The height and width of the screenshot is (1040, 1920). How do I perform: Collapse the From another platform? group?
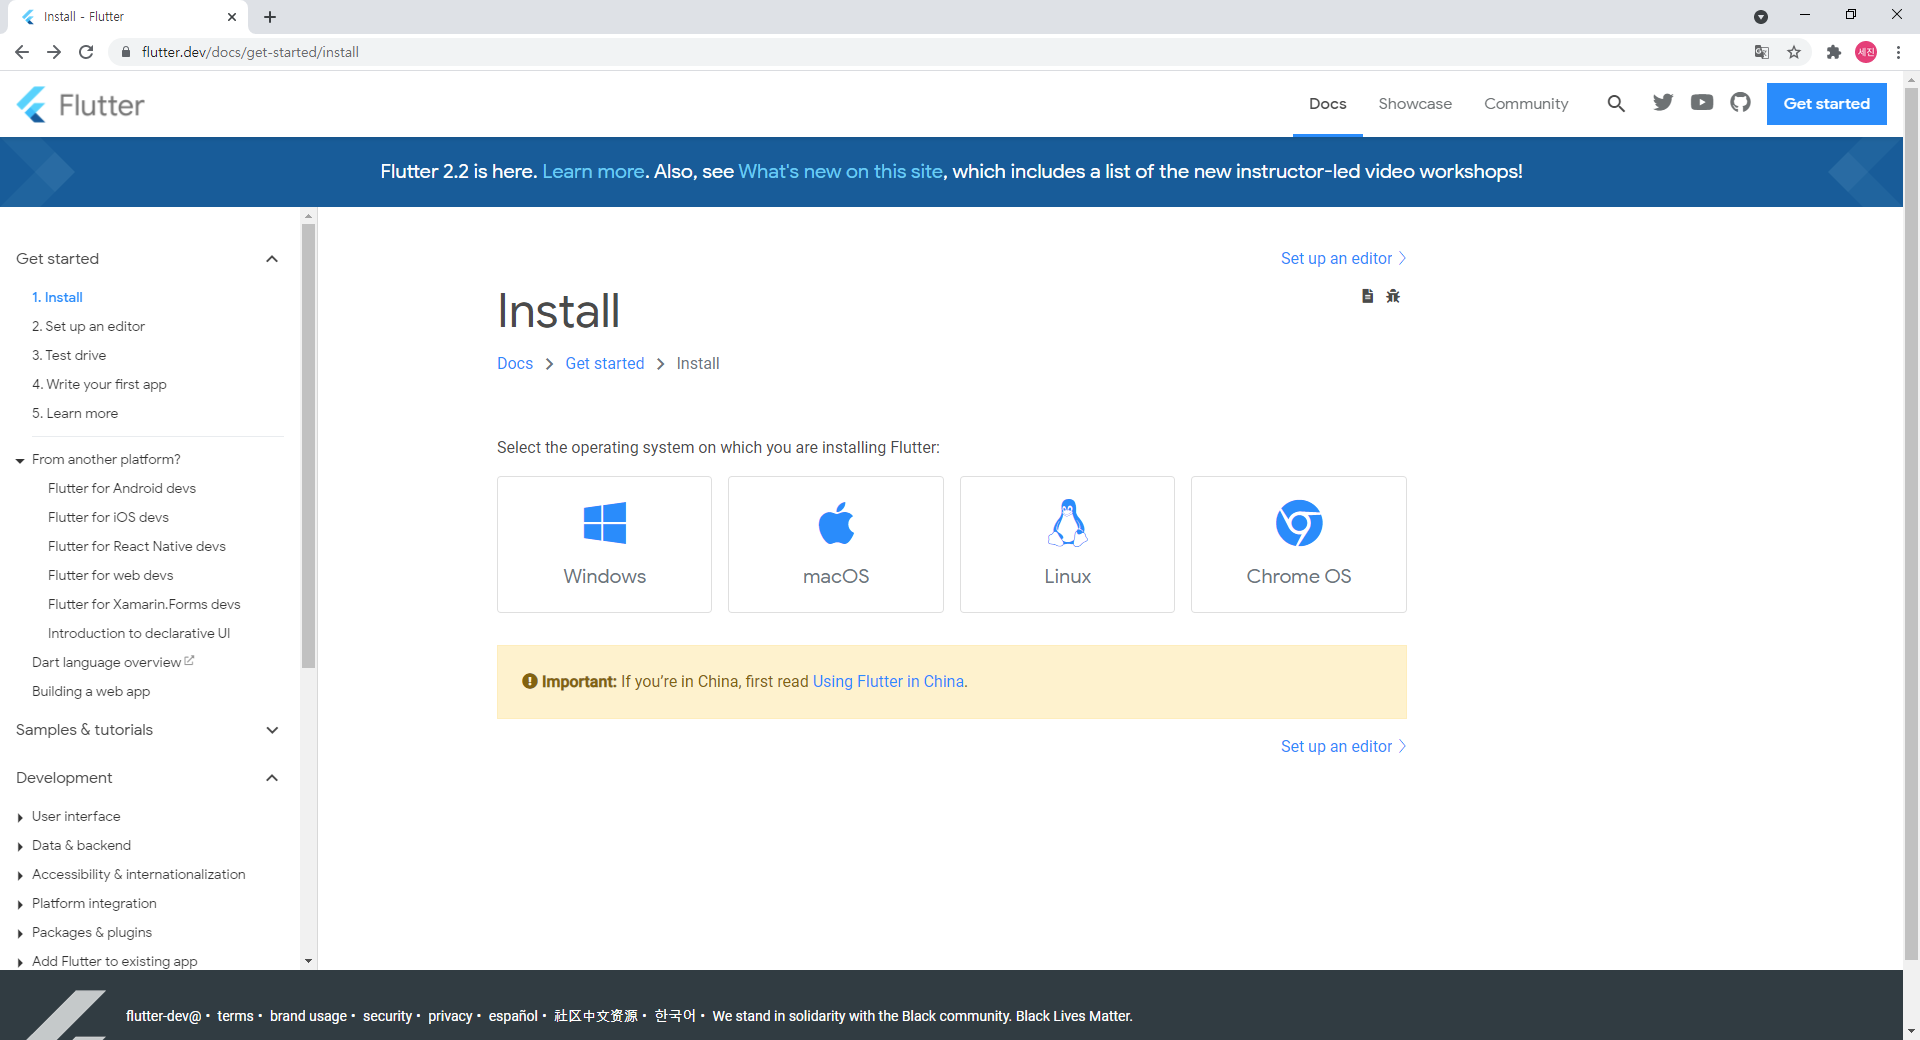[x=20, y=460]
